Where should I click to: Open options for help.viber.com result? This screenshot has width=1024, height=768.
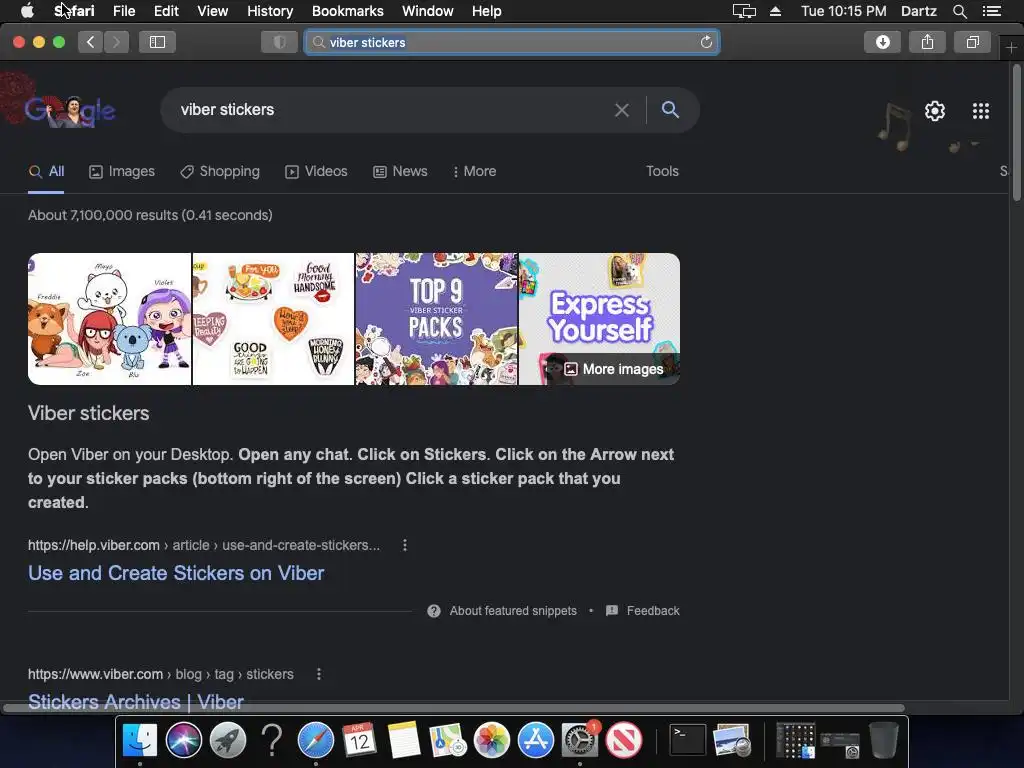(405, 545)
